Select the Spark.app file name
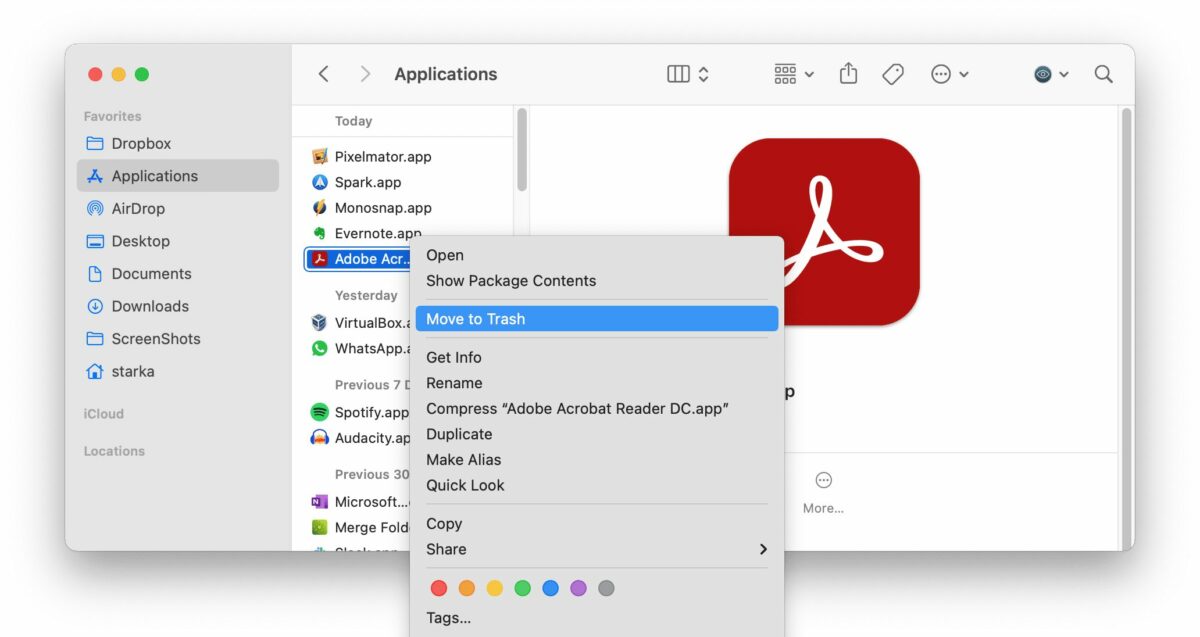This screenshot has height=637, width=1200. 368,182
